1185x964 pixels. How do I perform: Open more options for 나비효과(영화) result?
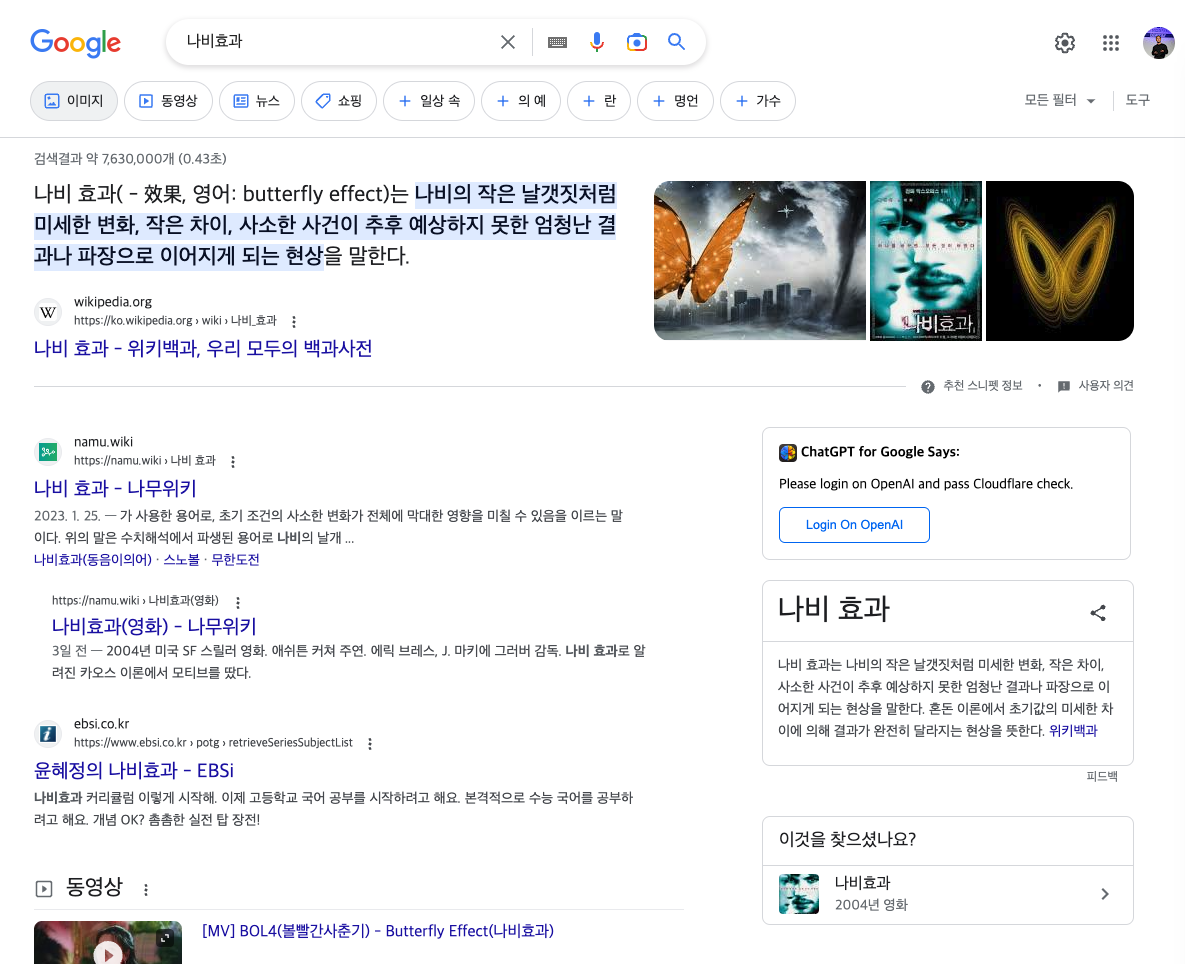pos(238,602)
